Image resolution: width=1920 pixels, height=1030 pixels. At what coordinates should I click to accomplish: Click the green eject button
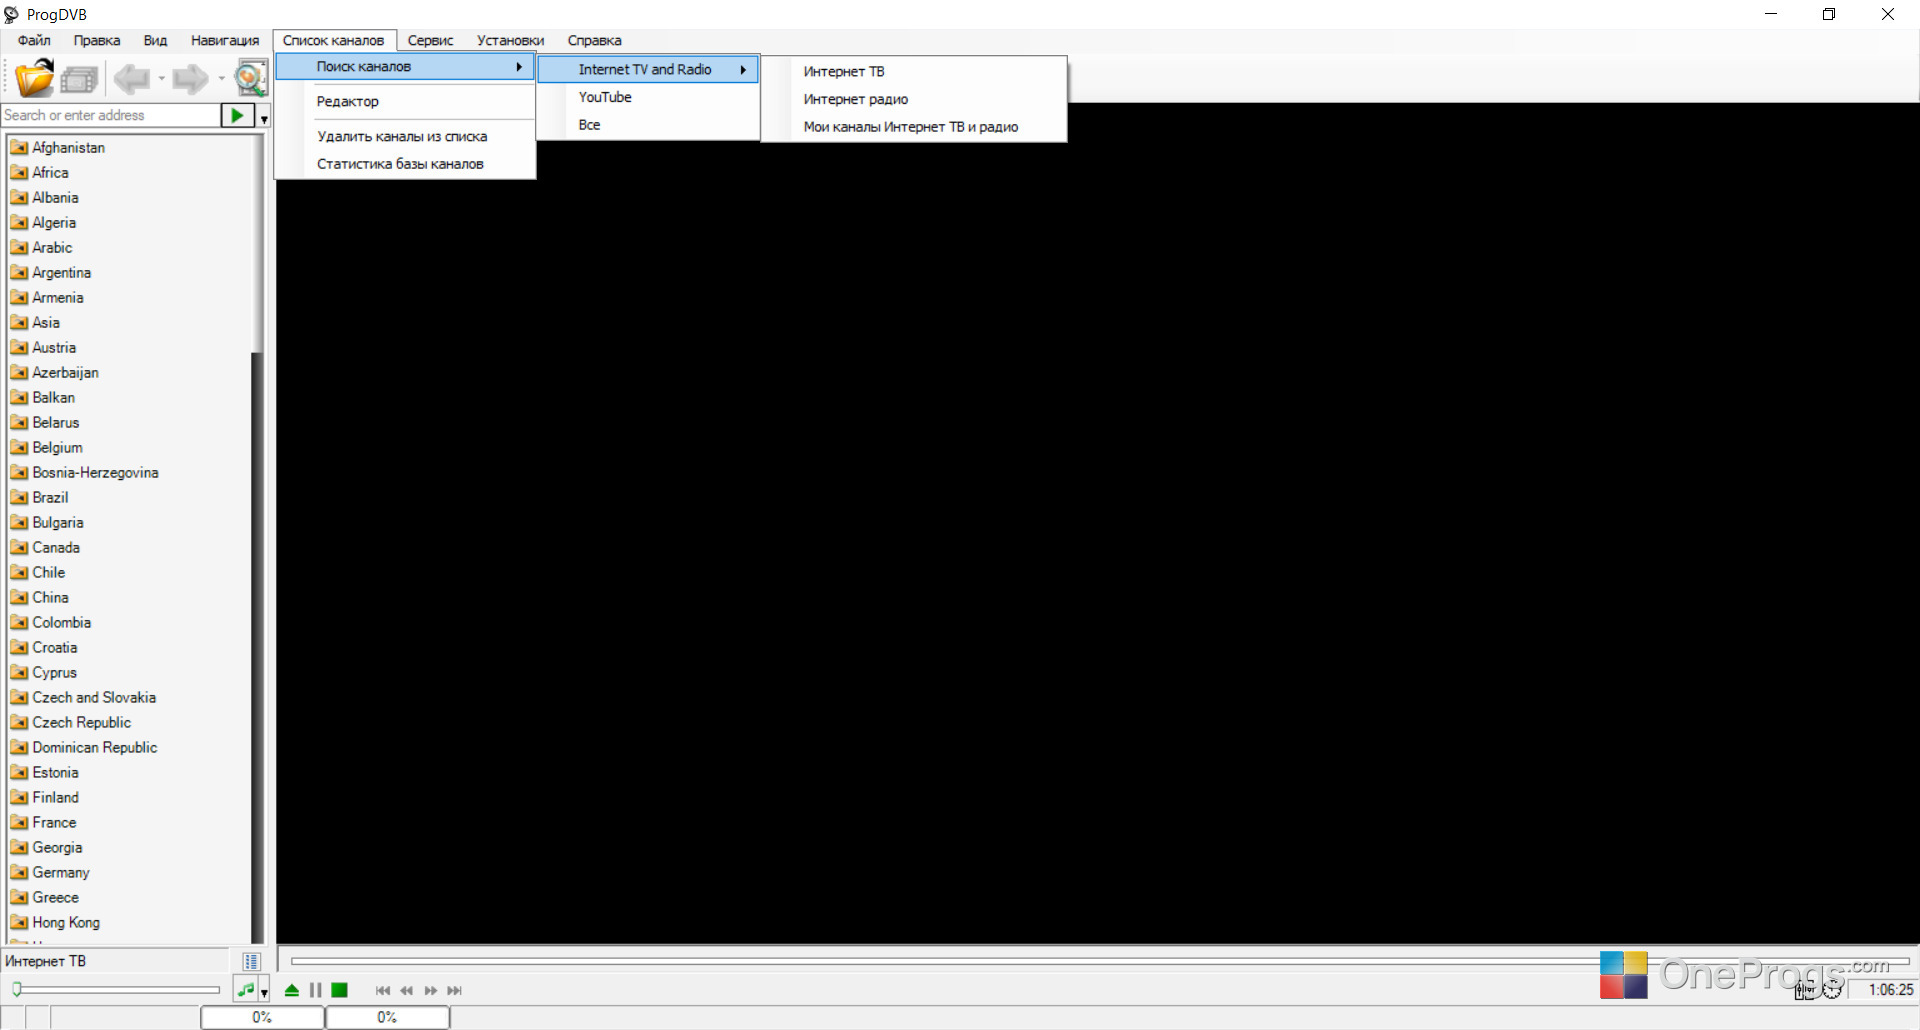(291, 990)
